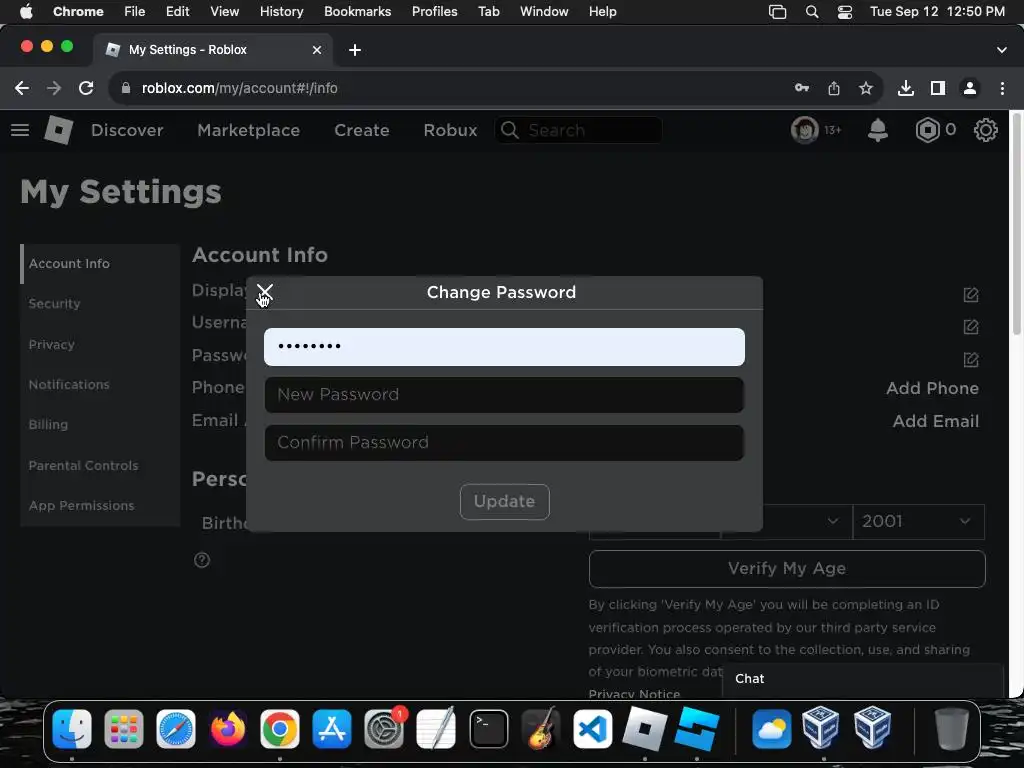
Task: Open Spotlight search
Action: coord(812,12)
